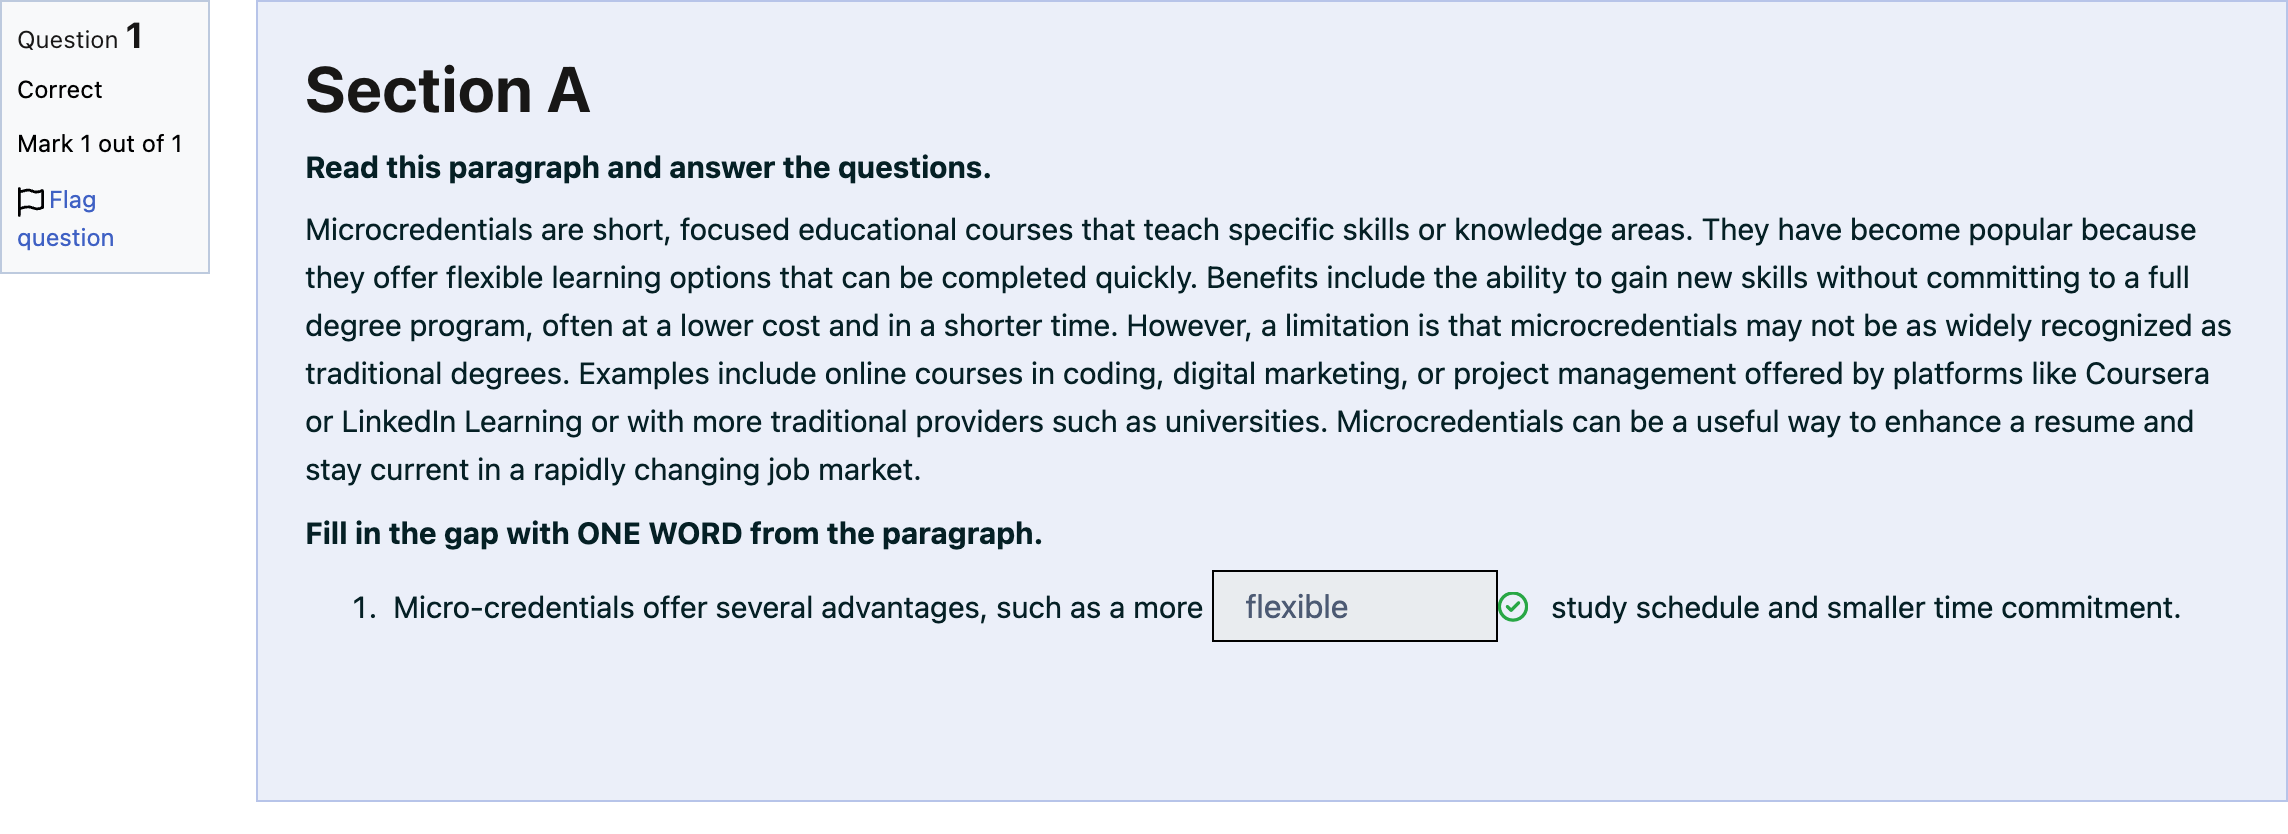
Task: Click the "Section A" heading
Action: point(447,90)
